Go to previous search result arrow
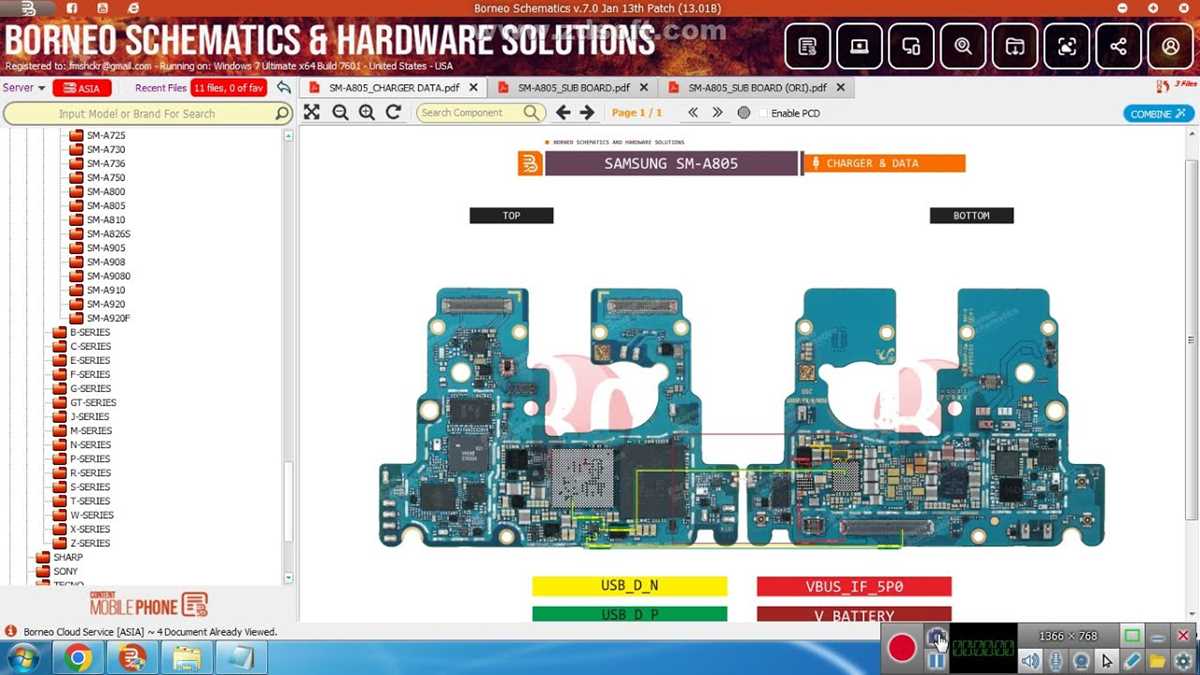The image size is (1200, 675). point(563,113)
